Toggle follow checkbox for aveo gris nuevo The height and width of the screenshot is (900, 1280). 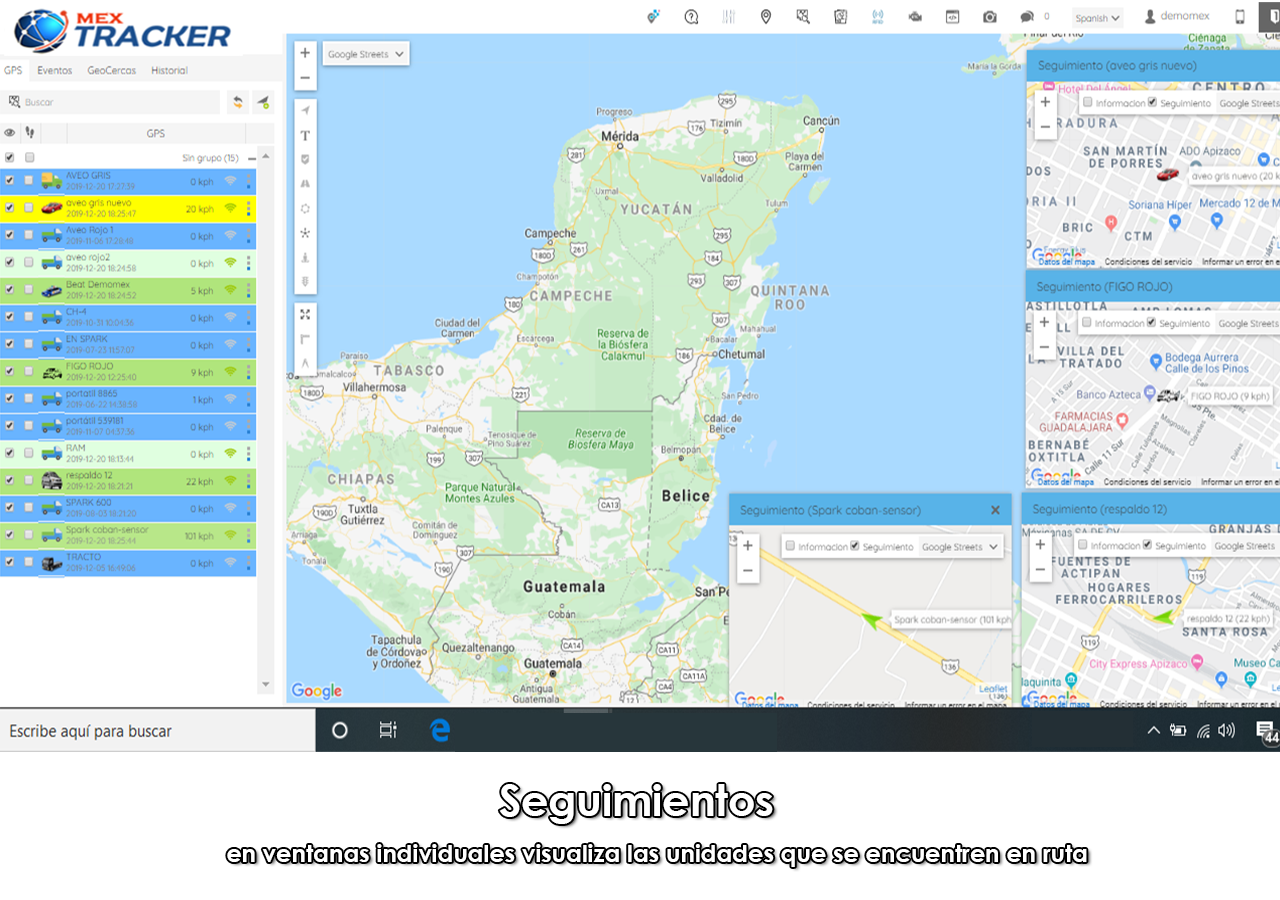point(29,208)
